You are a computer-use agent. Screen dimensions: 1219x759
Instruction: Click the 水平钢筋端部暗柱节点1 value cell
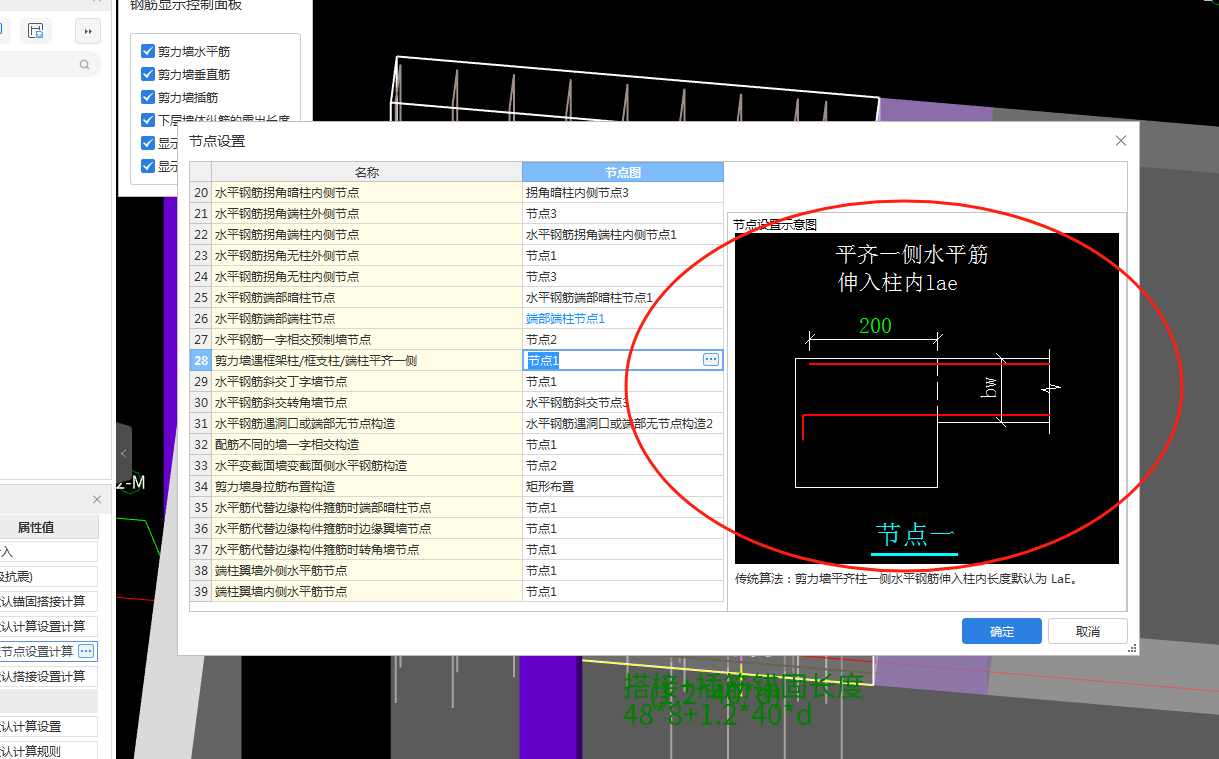[623, 297]
